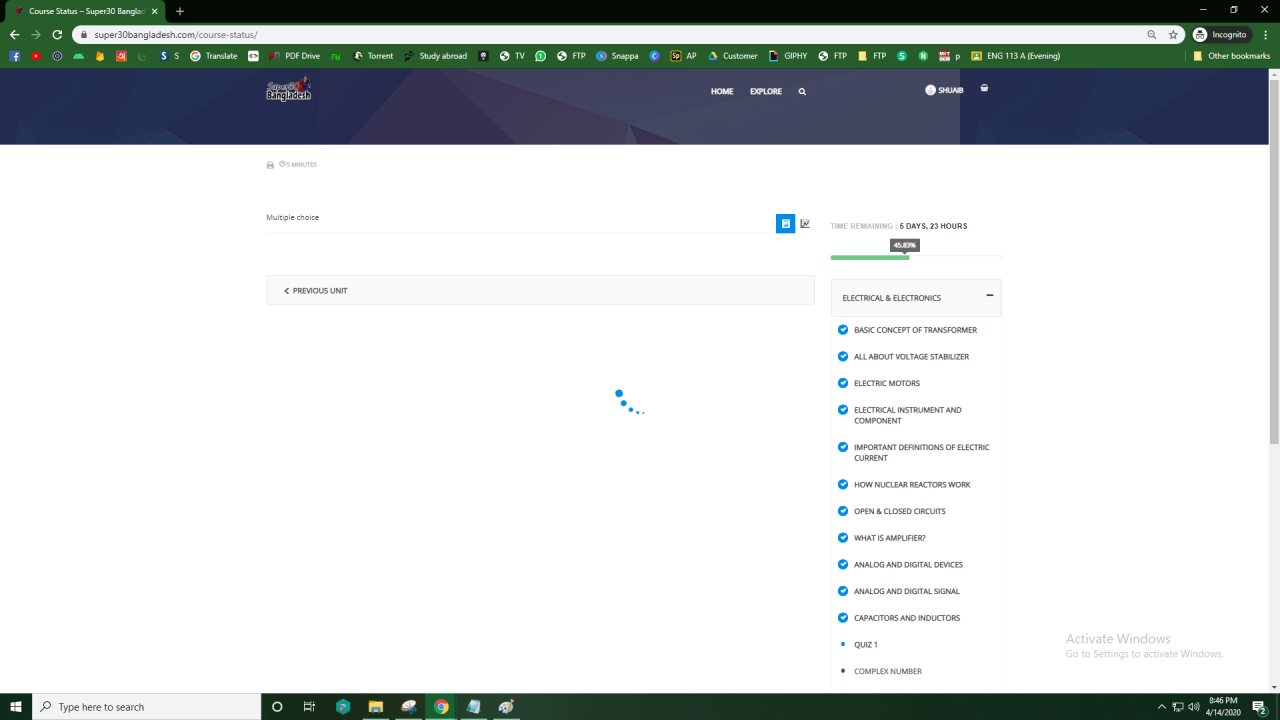Show hidden system tray icons
1280x720 pixels.
pyautogui.click(x=1161, y=707)
